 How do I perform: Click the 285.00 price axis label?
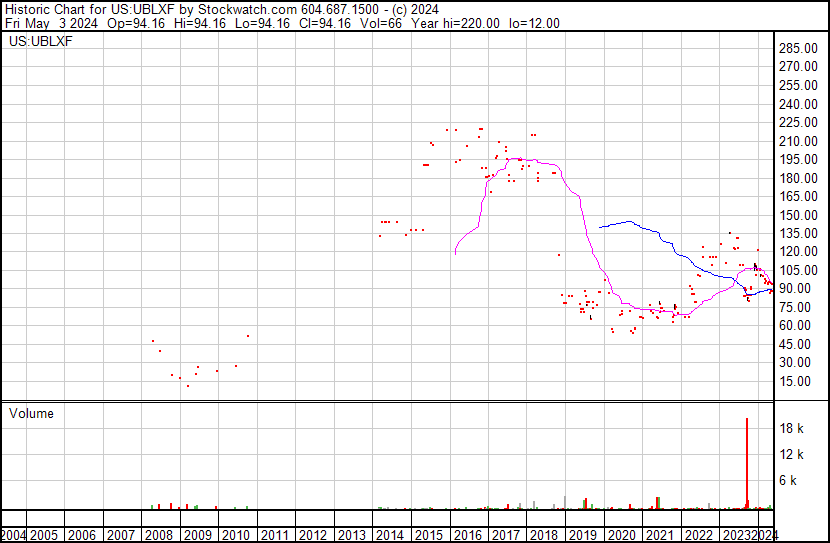pyautogui.click(x=802, y=48)
